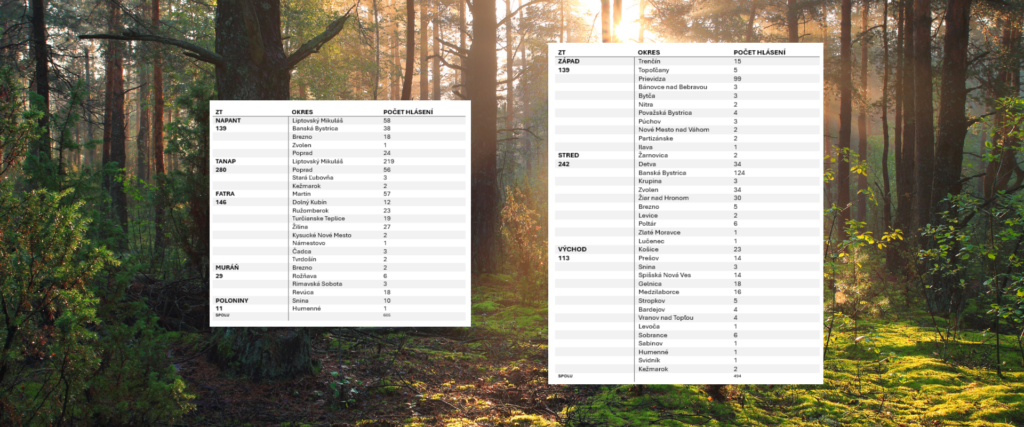
Task: Select the NAPANT heading in left table
Action: click(227, 121)
